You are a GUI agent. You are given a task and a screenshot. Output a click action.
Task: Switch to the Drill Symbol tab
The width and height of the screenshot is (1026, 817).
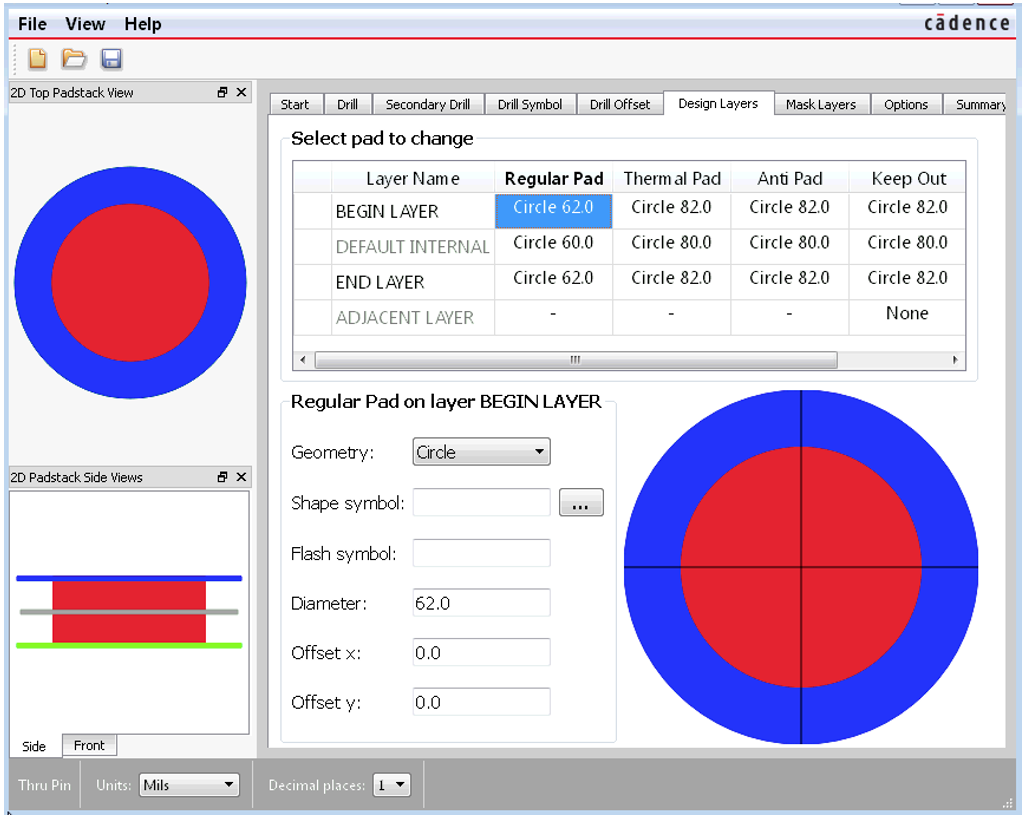[529, 104]
